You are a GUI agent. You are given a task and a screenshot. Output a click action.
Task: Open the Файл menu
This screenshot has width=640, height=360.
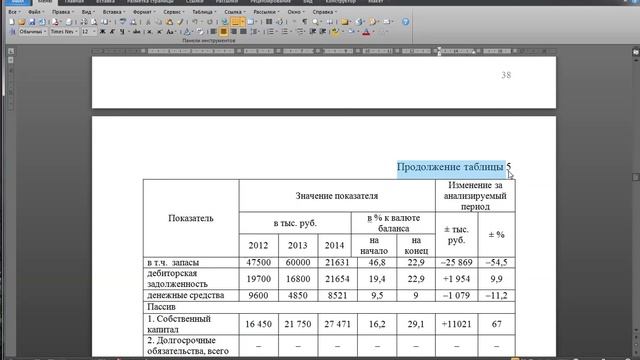pos(36,12)
